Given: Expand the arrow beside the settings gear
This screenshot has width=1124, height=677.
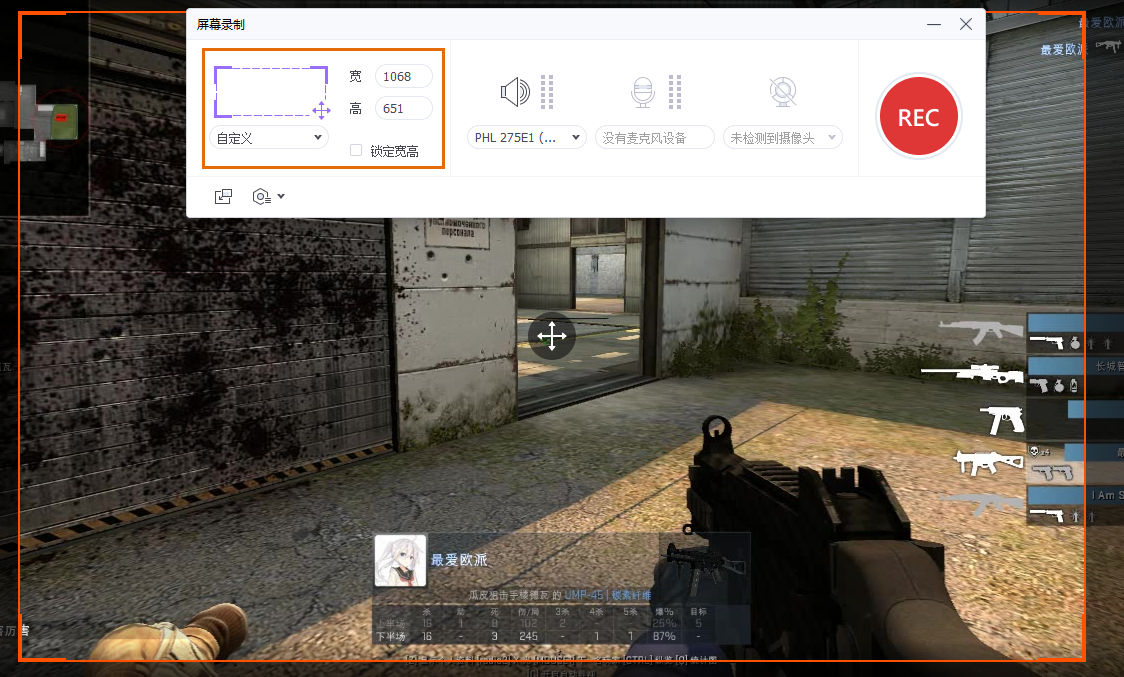Looking at the screenshot, I should pos(281,196).
